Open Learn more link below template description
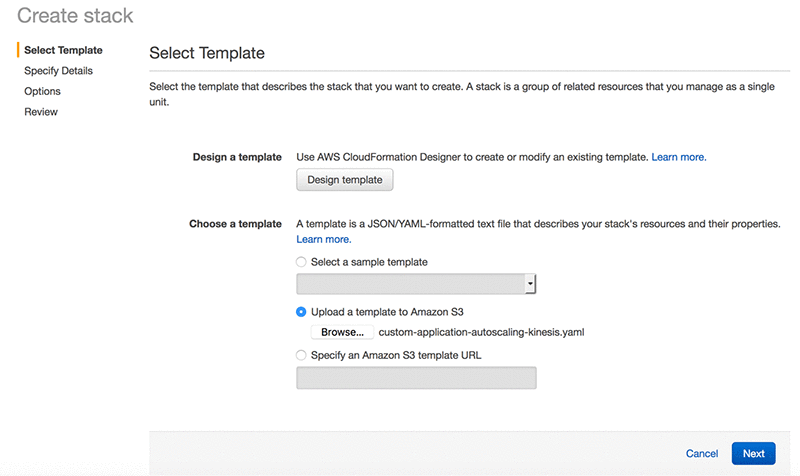The height and width of the screenshot is (476, 800). click(x=324, y=240)
